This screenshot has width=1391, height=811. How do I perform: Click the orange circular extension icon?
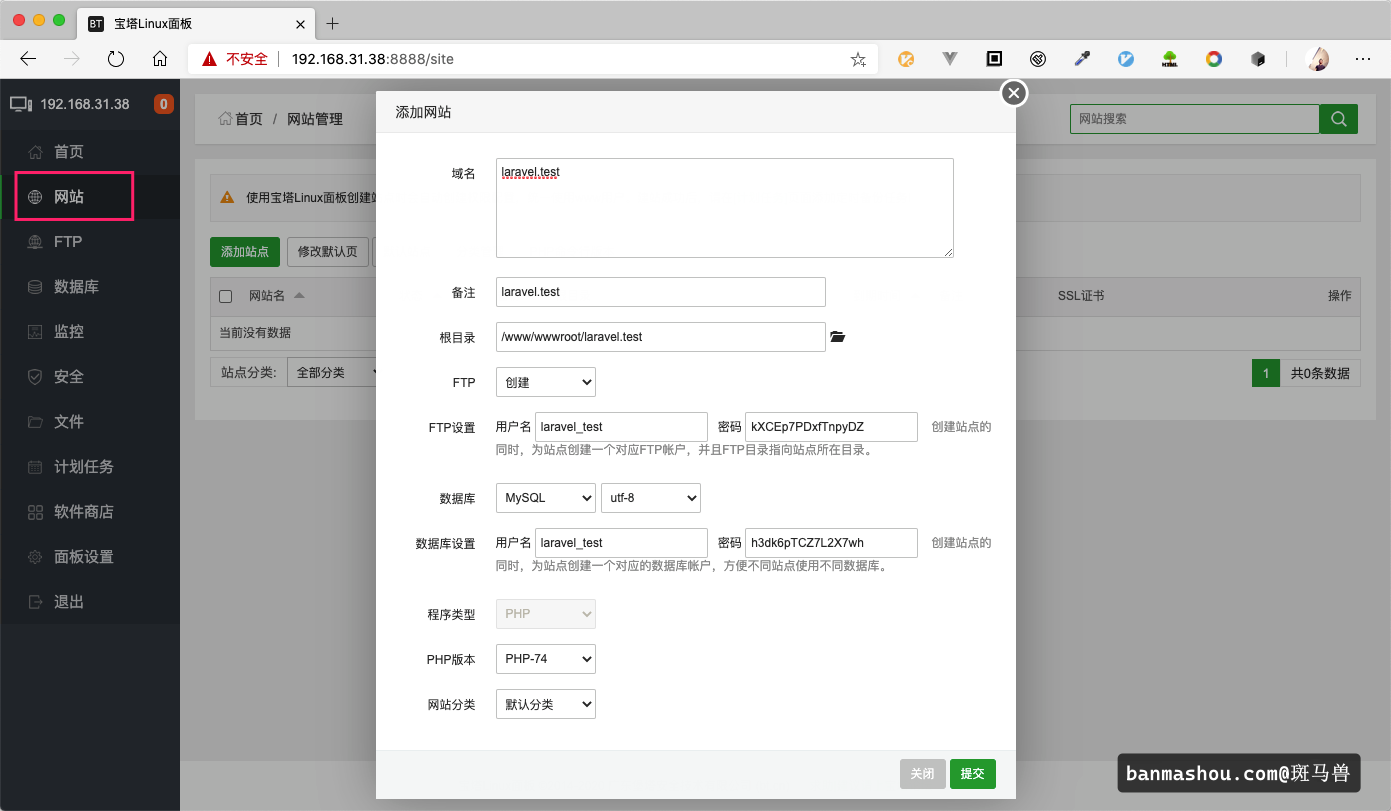pos(906,59)
